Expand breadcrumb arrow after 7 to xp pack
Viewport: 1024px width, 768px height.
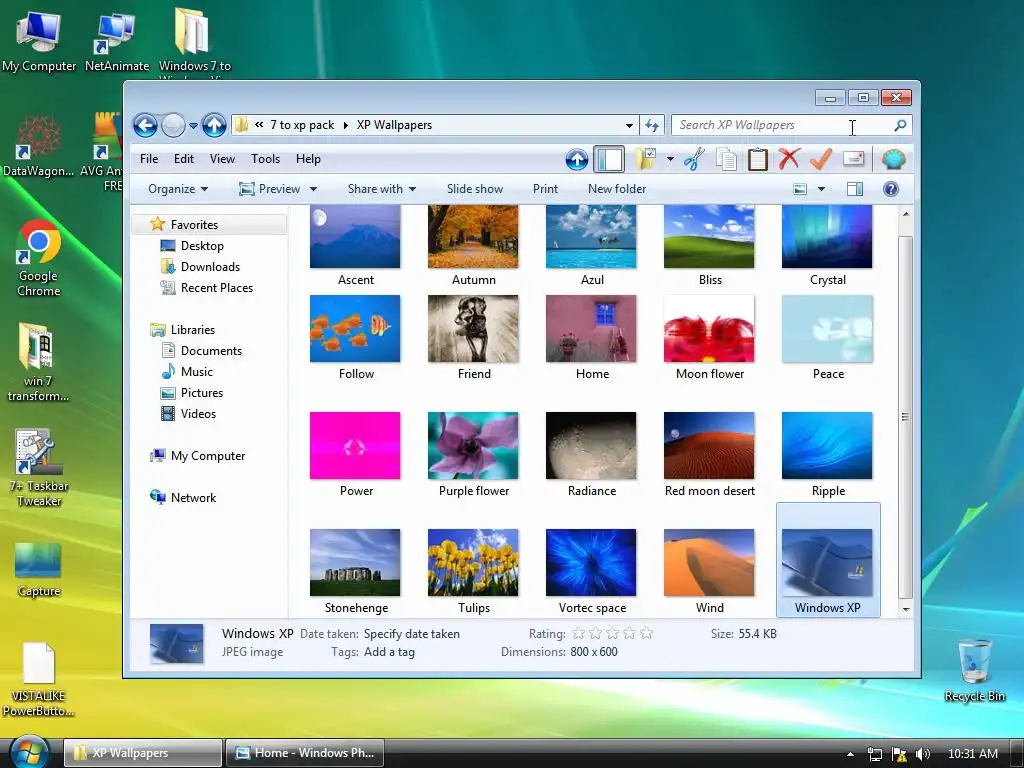[x=345, y=125]
